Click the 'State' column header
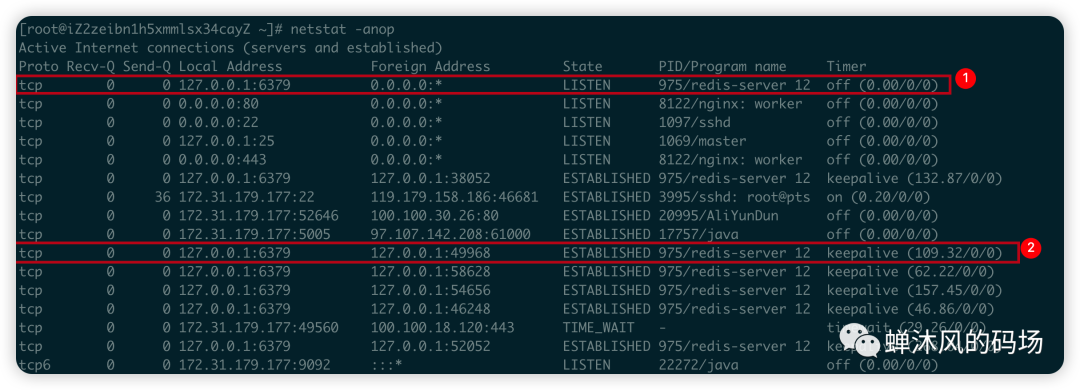Screen dimensions: 1080x390 coord(582,67)
